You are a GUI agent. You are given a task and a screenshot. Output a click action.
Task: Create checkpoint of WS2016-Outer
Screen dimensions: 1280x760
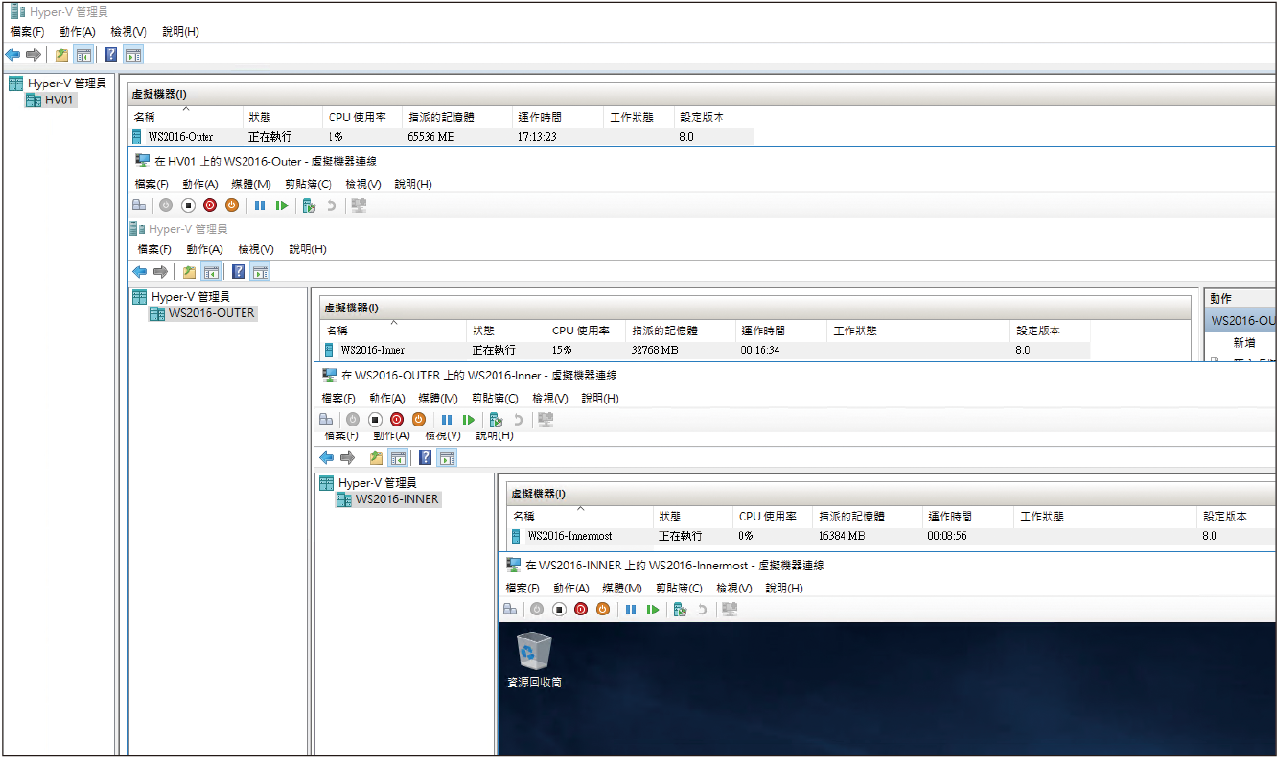[x=309, y=205]
